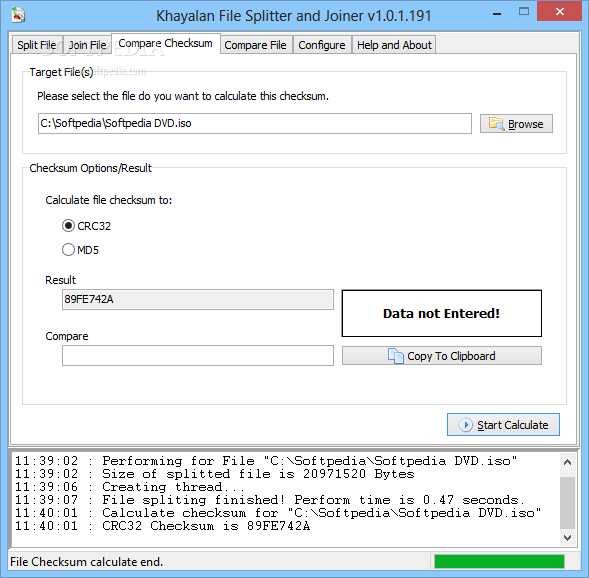
Task: Click the log scrollbar thumb
Action: coord(567,503)
